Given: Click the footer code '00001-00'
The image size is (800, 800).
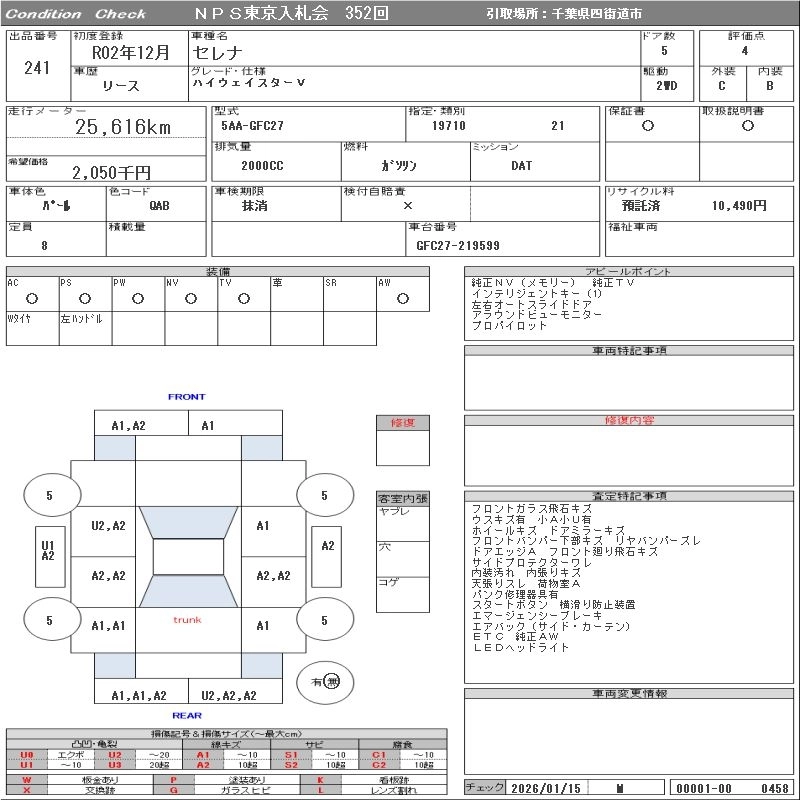Looking at the screenshot, I should tap(704, 788).
